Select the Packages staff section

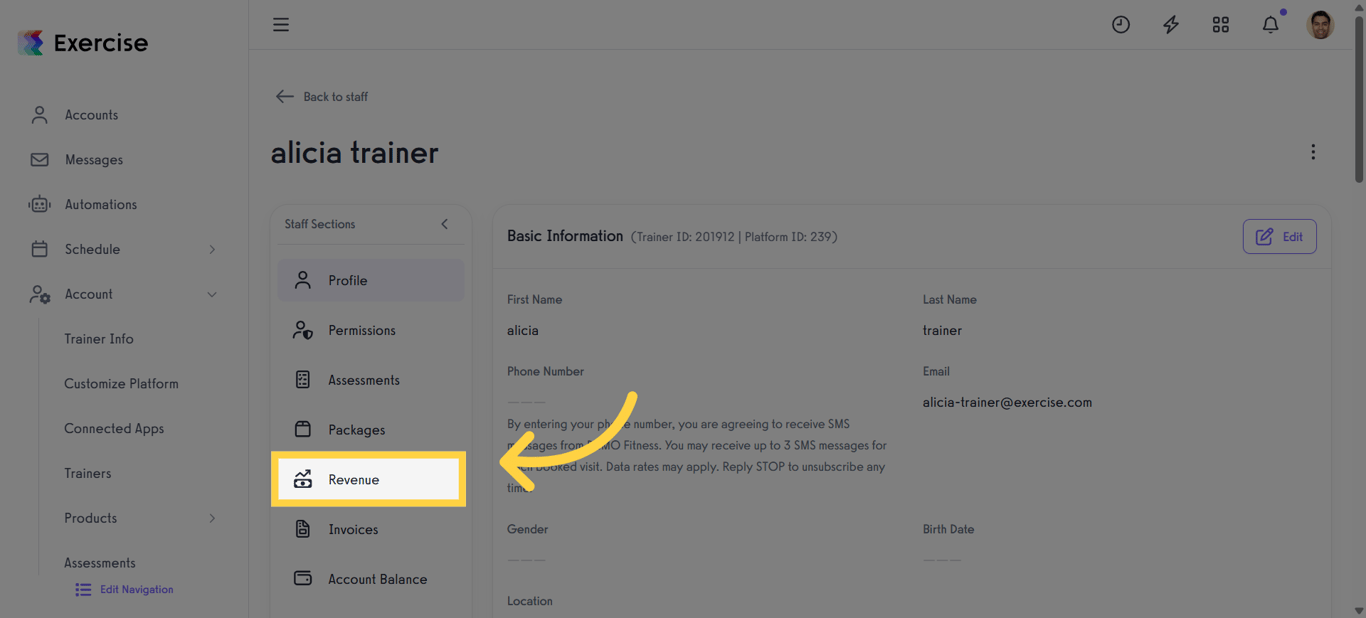click(x=371, y=429)
